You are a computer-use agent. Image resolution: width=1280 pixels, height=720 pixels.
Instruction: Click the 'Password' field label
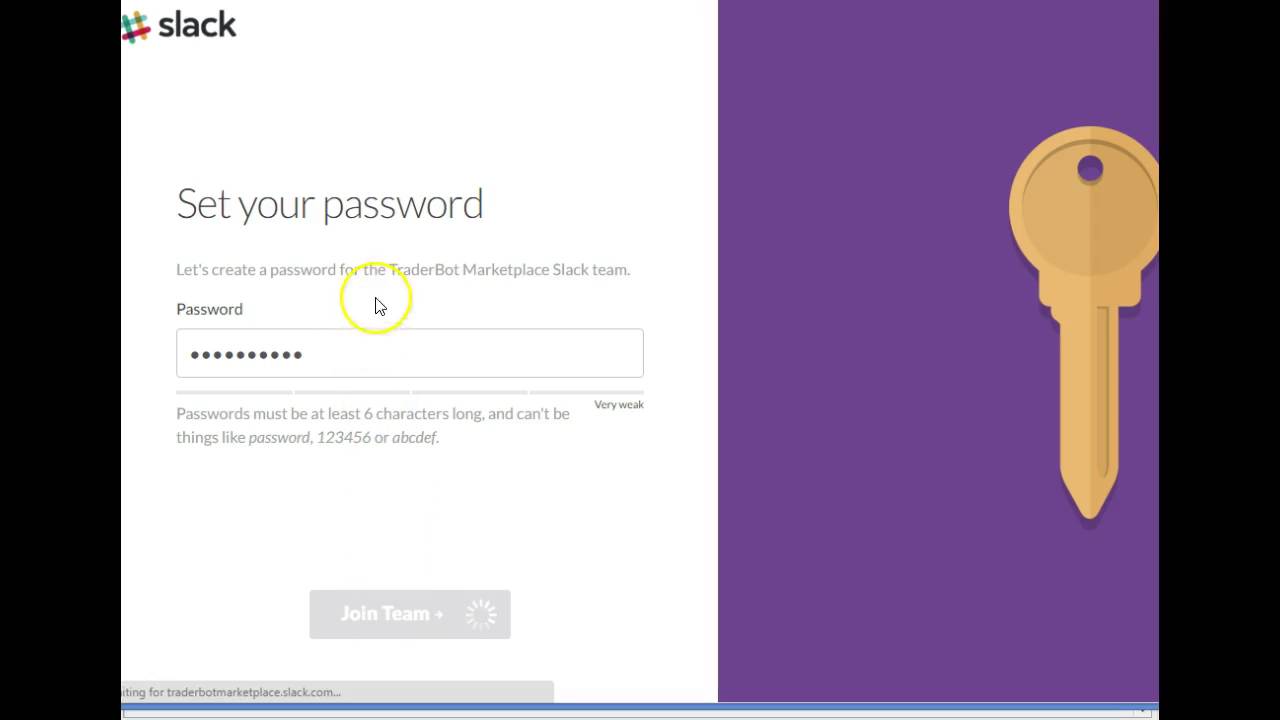click(x=209, y=309)
